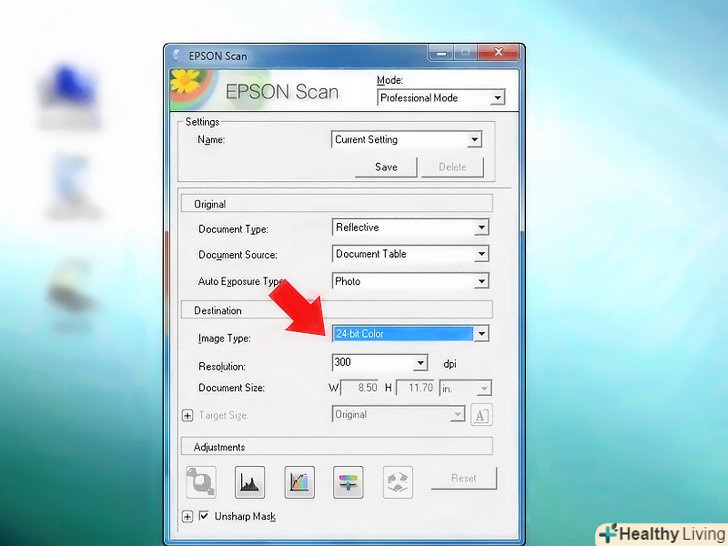Click the Original section header
The image size is (728, 546).
click(337, 204)
